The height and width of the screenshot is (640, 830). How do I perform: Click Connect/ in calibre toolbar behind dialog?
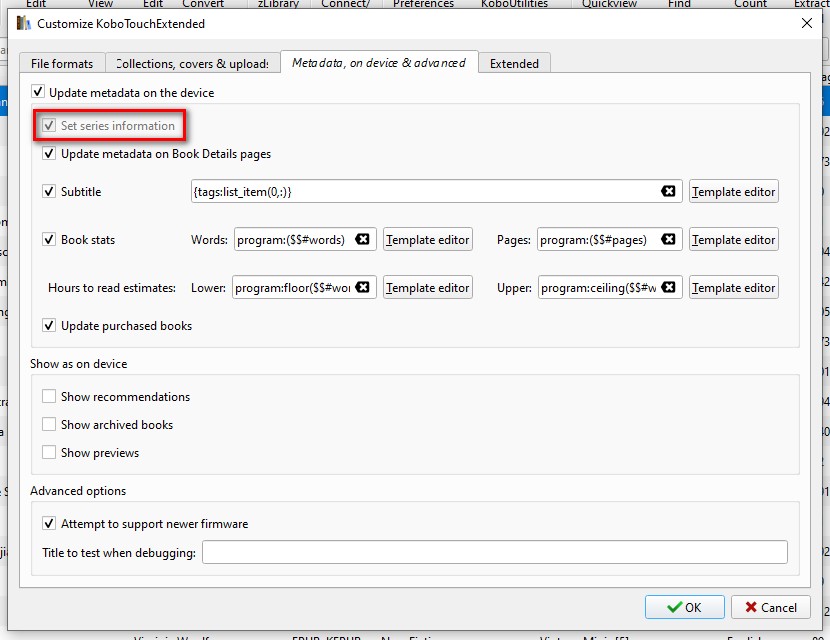(345, 4)
